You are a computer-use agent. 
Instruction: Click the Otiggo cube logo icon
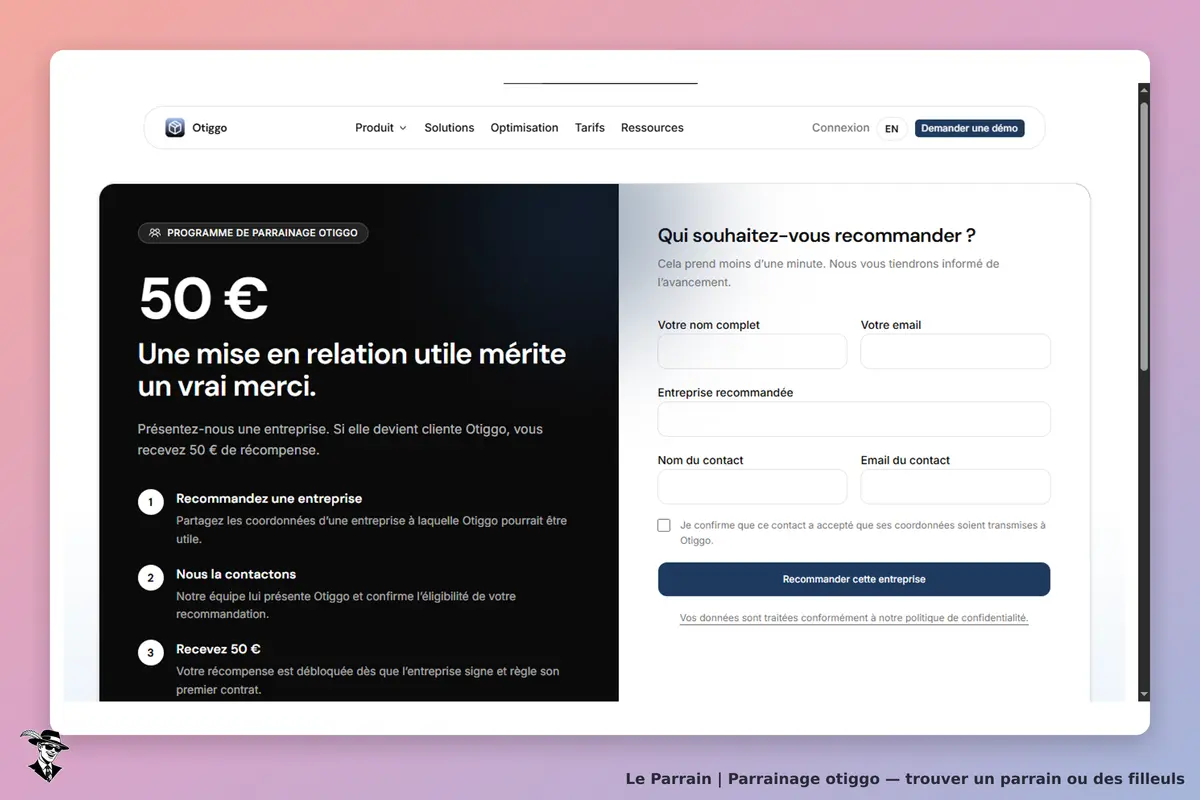click(175, 128)
